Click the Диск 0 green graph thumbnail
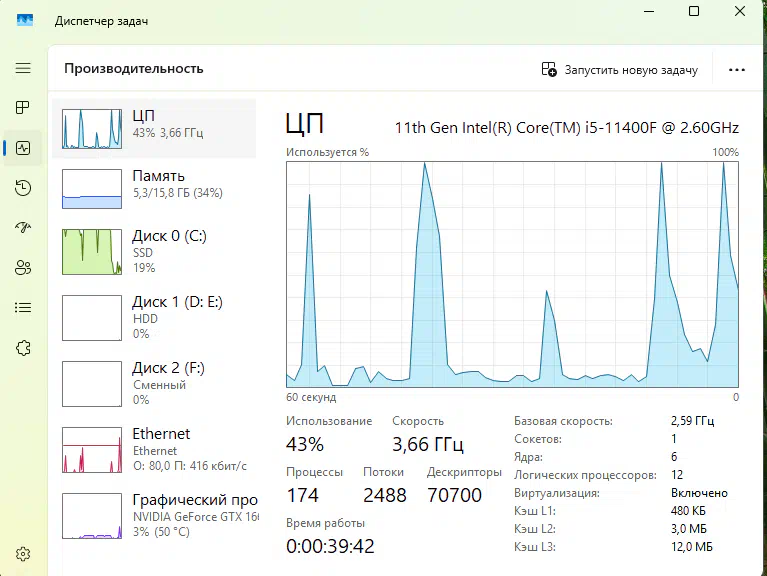Image resolution: width=767 pixels, height=576 pixels. pyautogui.click(x=92, y=252)
